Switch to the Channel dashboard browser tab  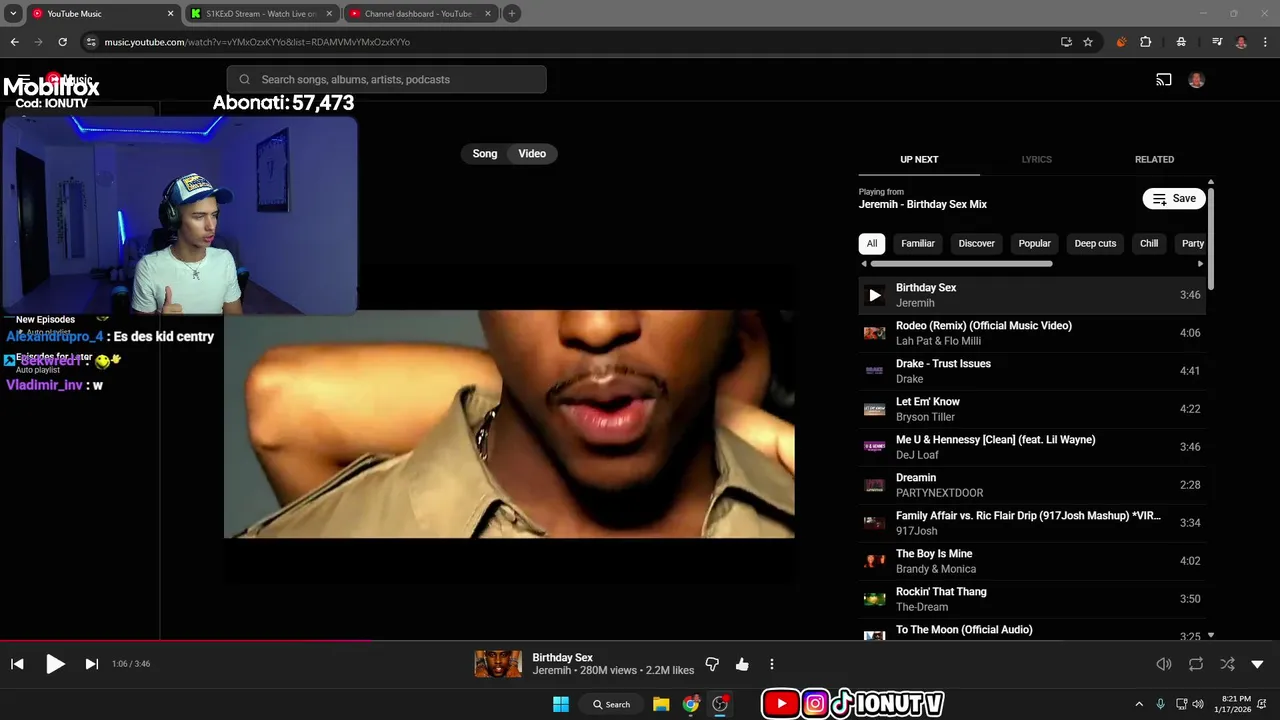418,14
